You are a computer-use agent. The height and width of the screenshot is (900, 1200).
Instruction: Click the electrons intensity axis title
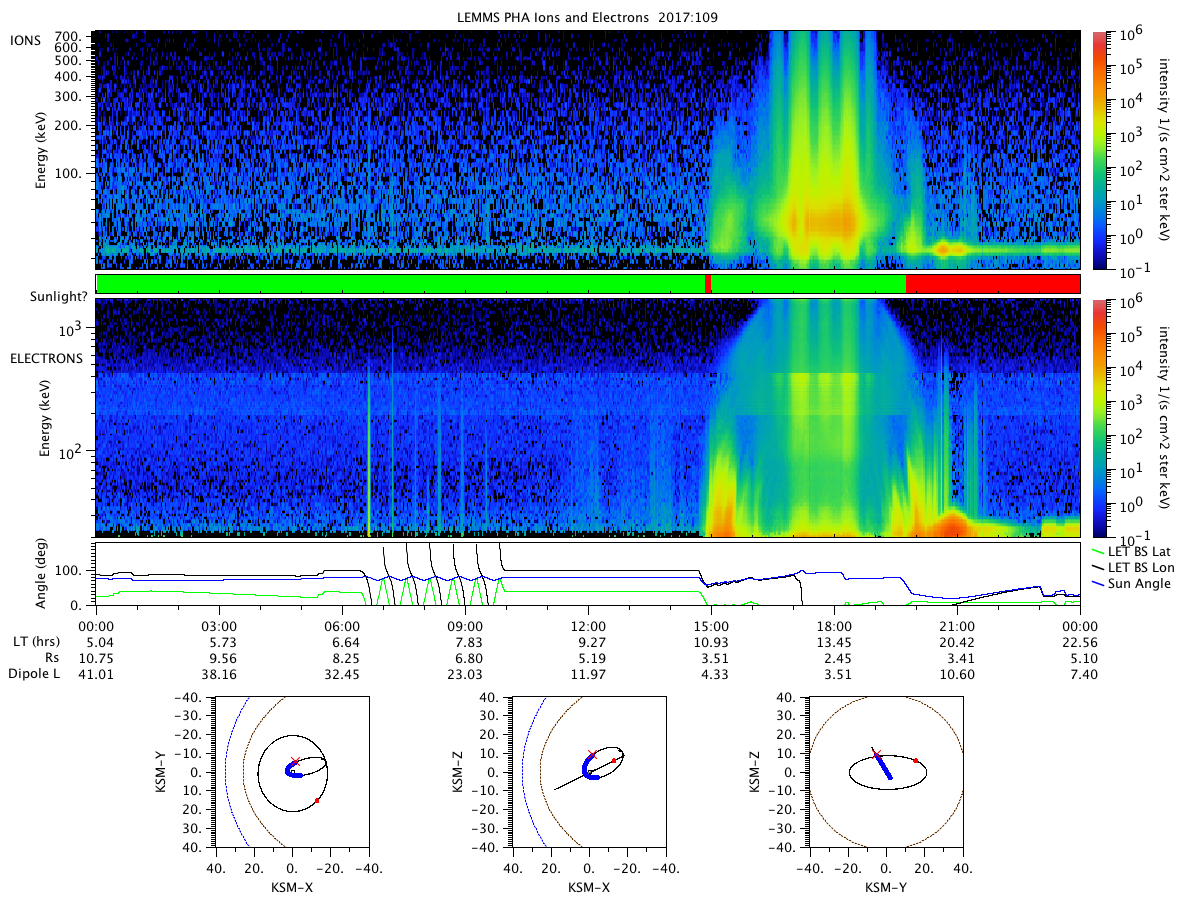click(x=1165, y=419)
